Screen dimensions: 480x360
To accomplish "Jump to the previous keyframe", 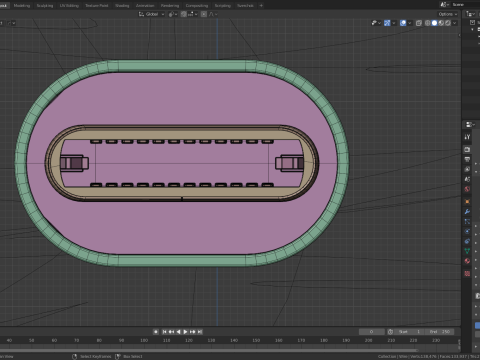I will 171,332.
